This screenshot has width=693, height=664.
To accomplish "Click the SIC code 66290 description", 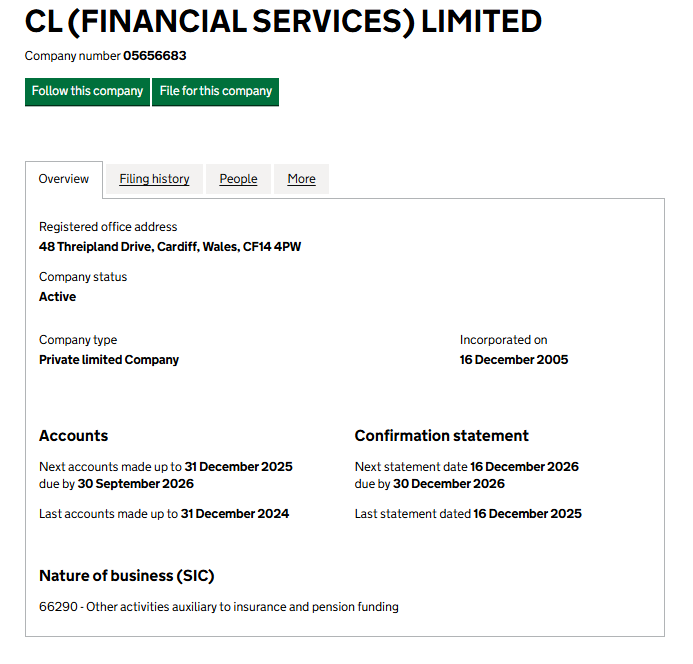I will 219,607.
